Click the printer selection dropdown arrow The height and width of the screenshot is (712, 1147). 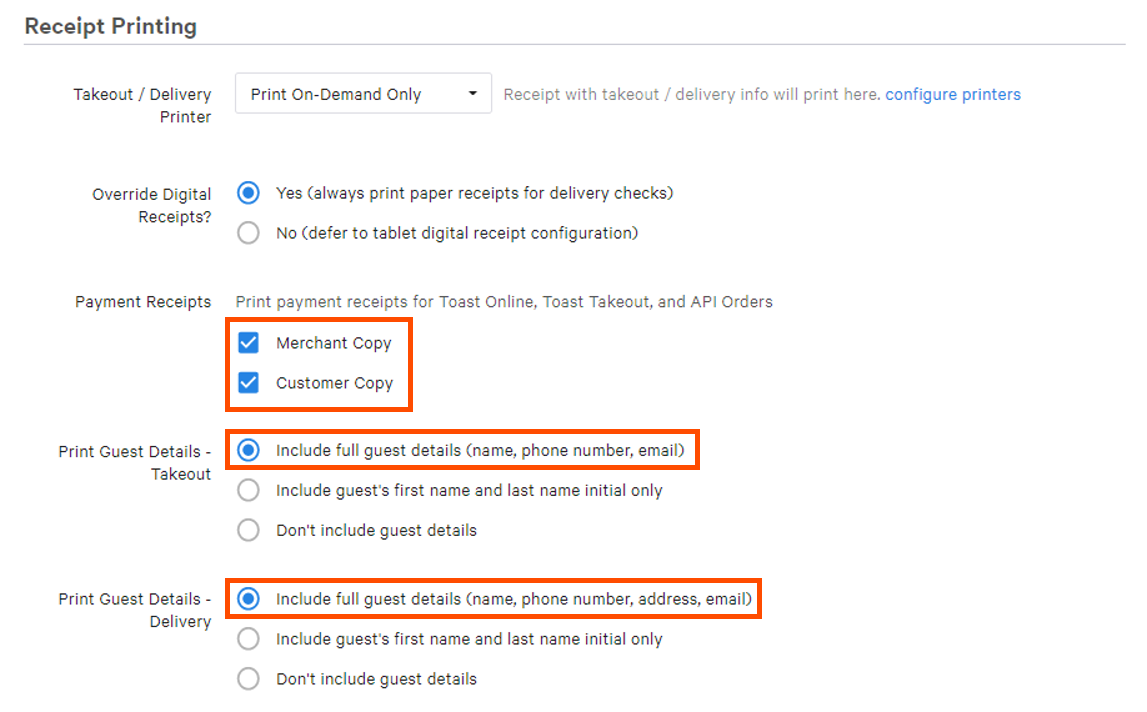[473, 92]
